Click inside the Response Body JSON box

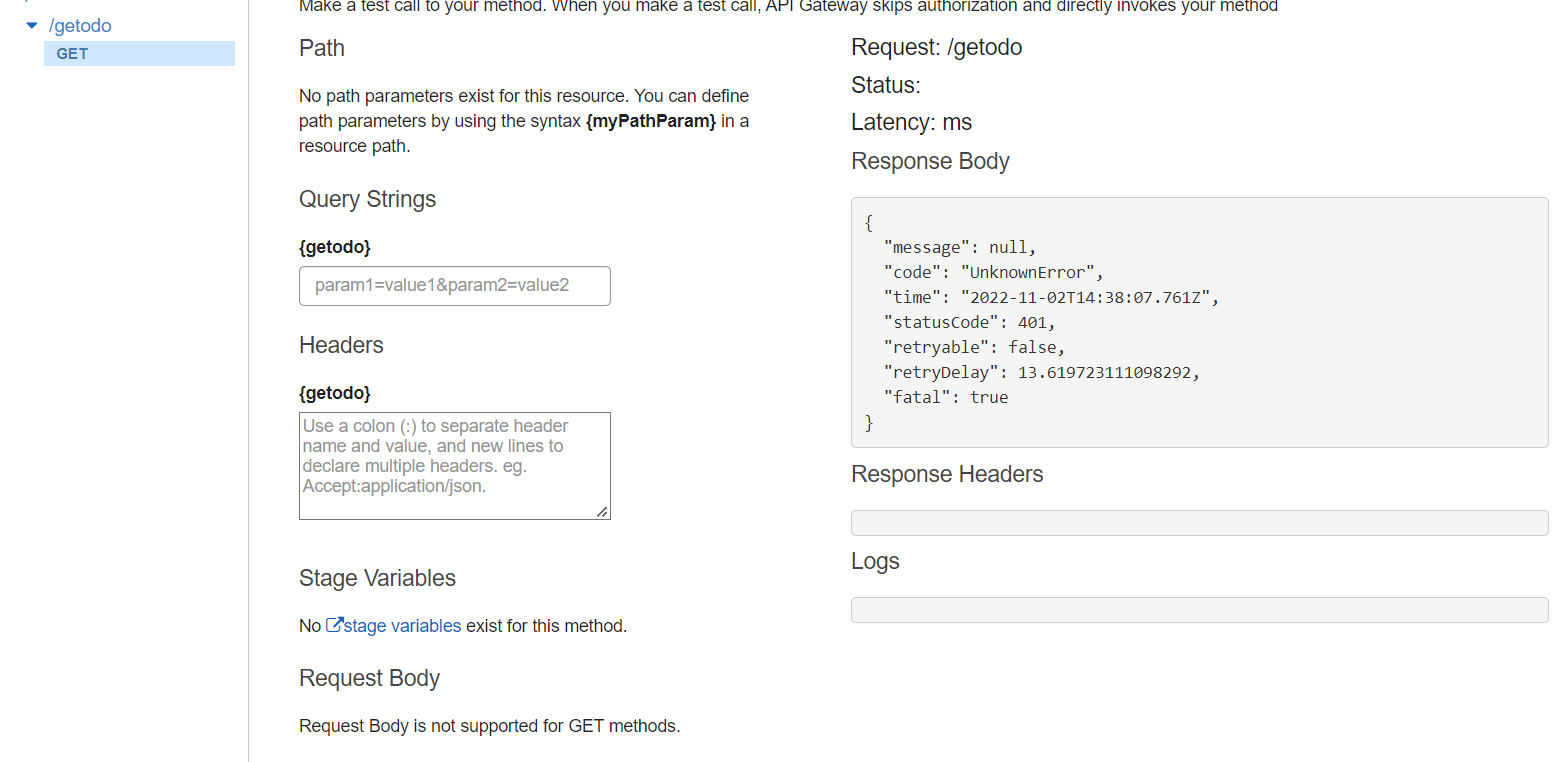1198,322
